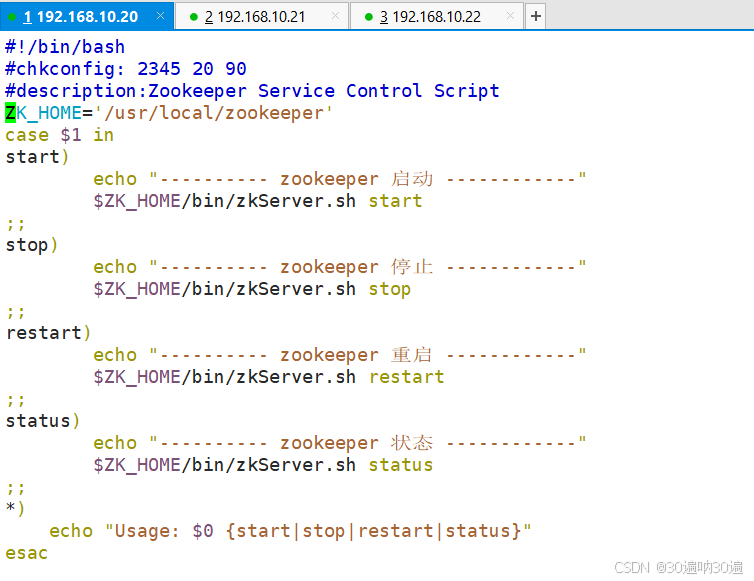Open a new session tab with plus button
This screenshot has height=581, width=754.
pyautogui.click(x=536, y=16)
